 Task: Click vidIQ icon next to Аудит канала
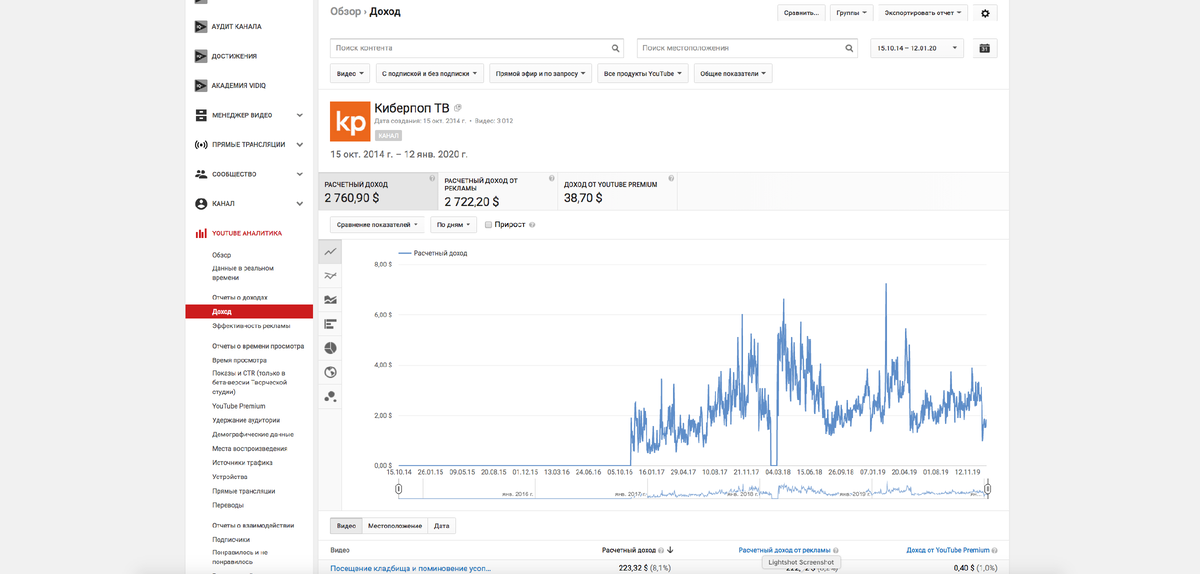(201, 26)
